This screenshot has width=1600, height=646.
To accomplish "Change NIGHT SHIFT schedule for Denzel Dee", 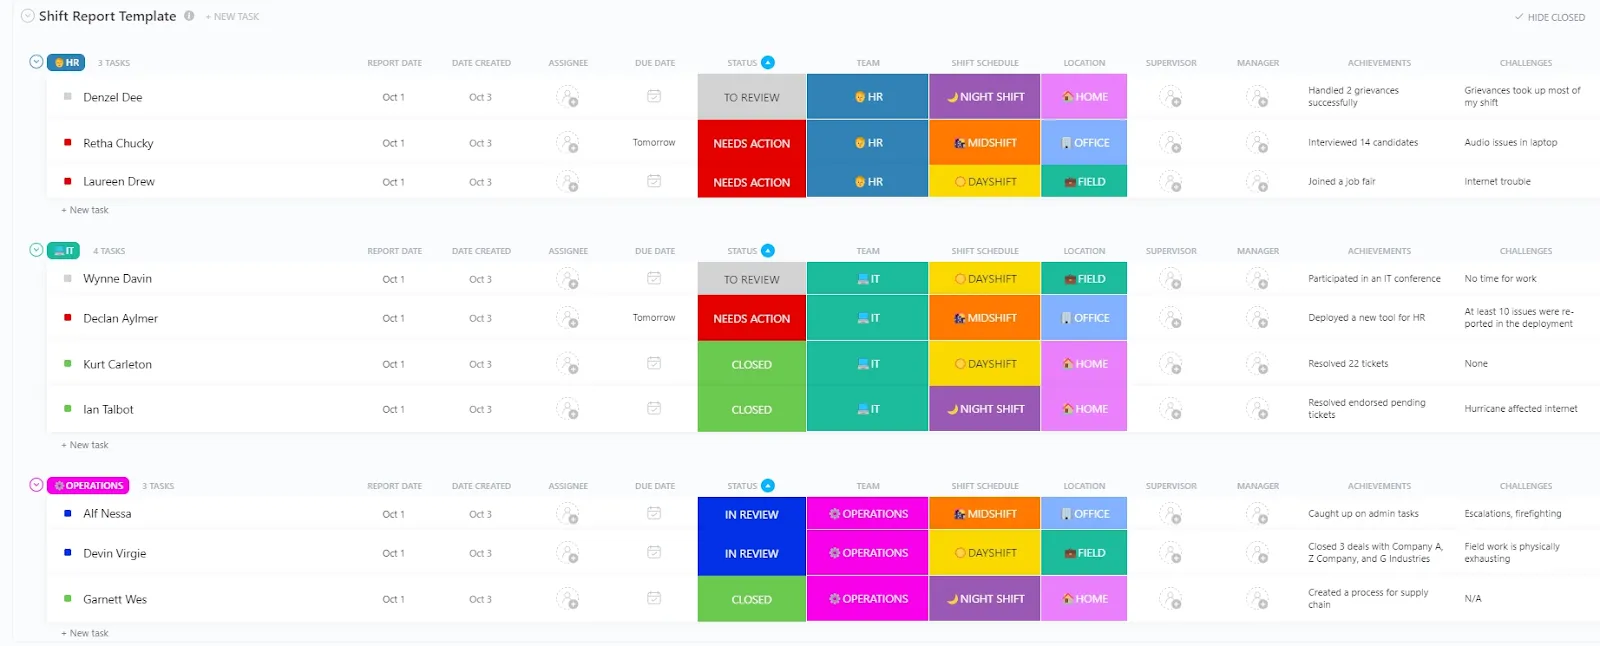I will (985, 97).
